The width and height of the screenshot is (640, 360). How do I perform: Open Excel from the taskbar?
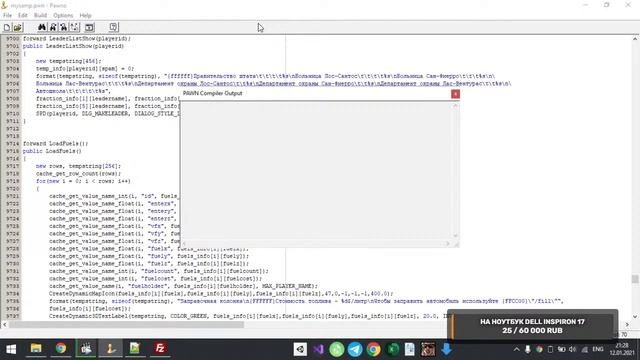392,349
